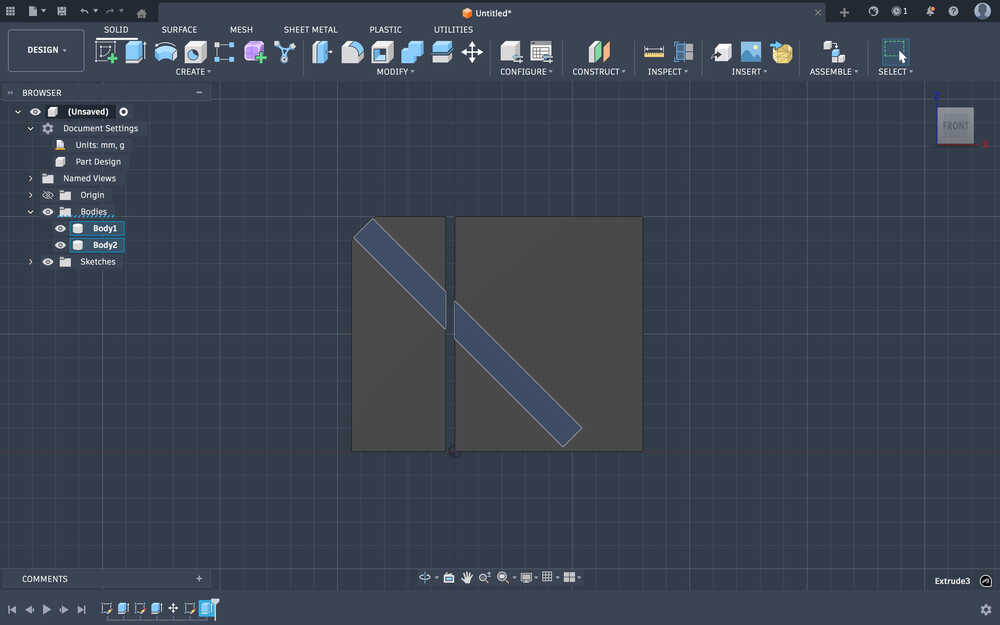Collapse Document Settings node

(30, 128)
